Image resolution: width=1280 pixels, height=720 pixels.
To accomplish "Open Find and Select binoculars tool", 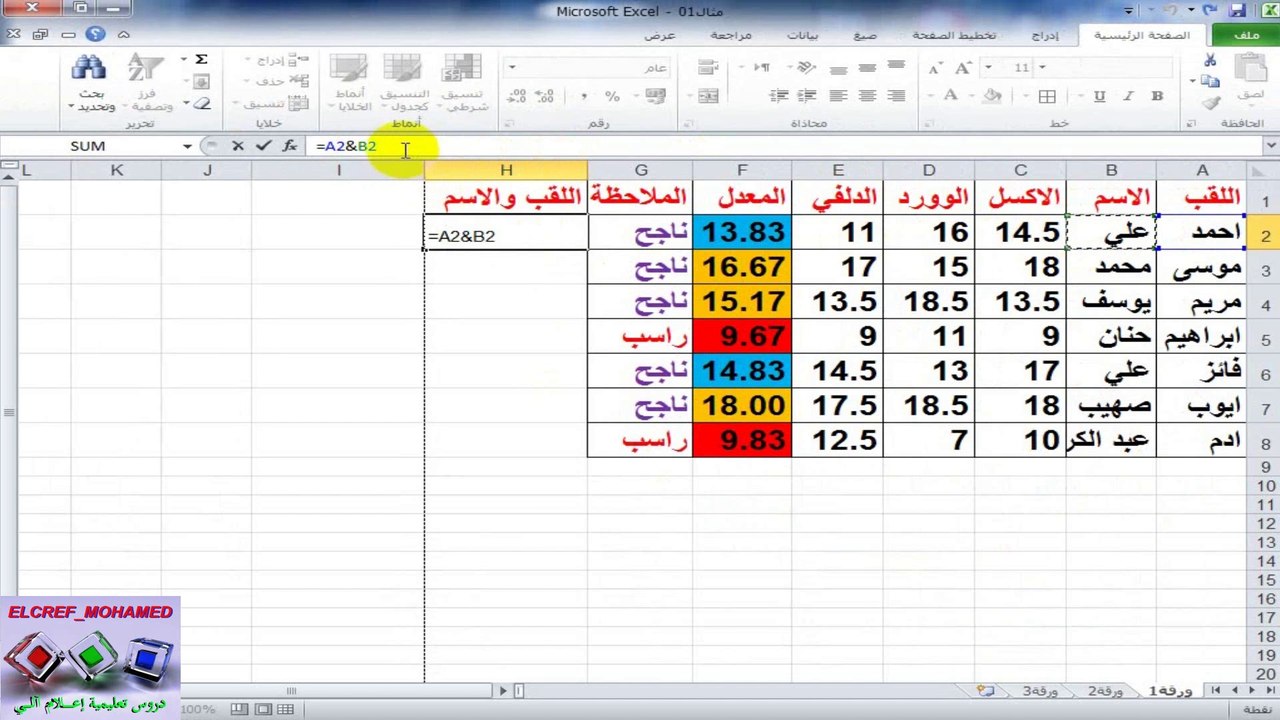I will click(90, 81).
